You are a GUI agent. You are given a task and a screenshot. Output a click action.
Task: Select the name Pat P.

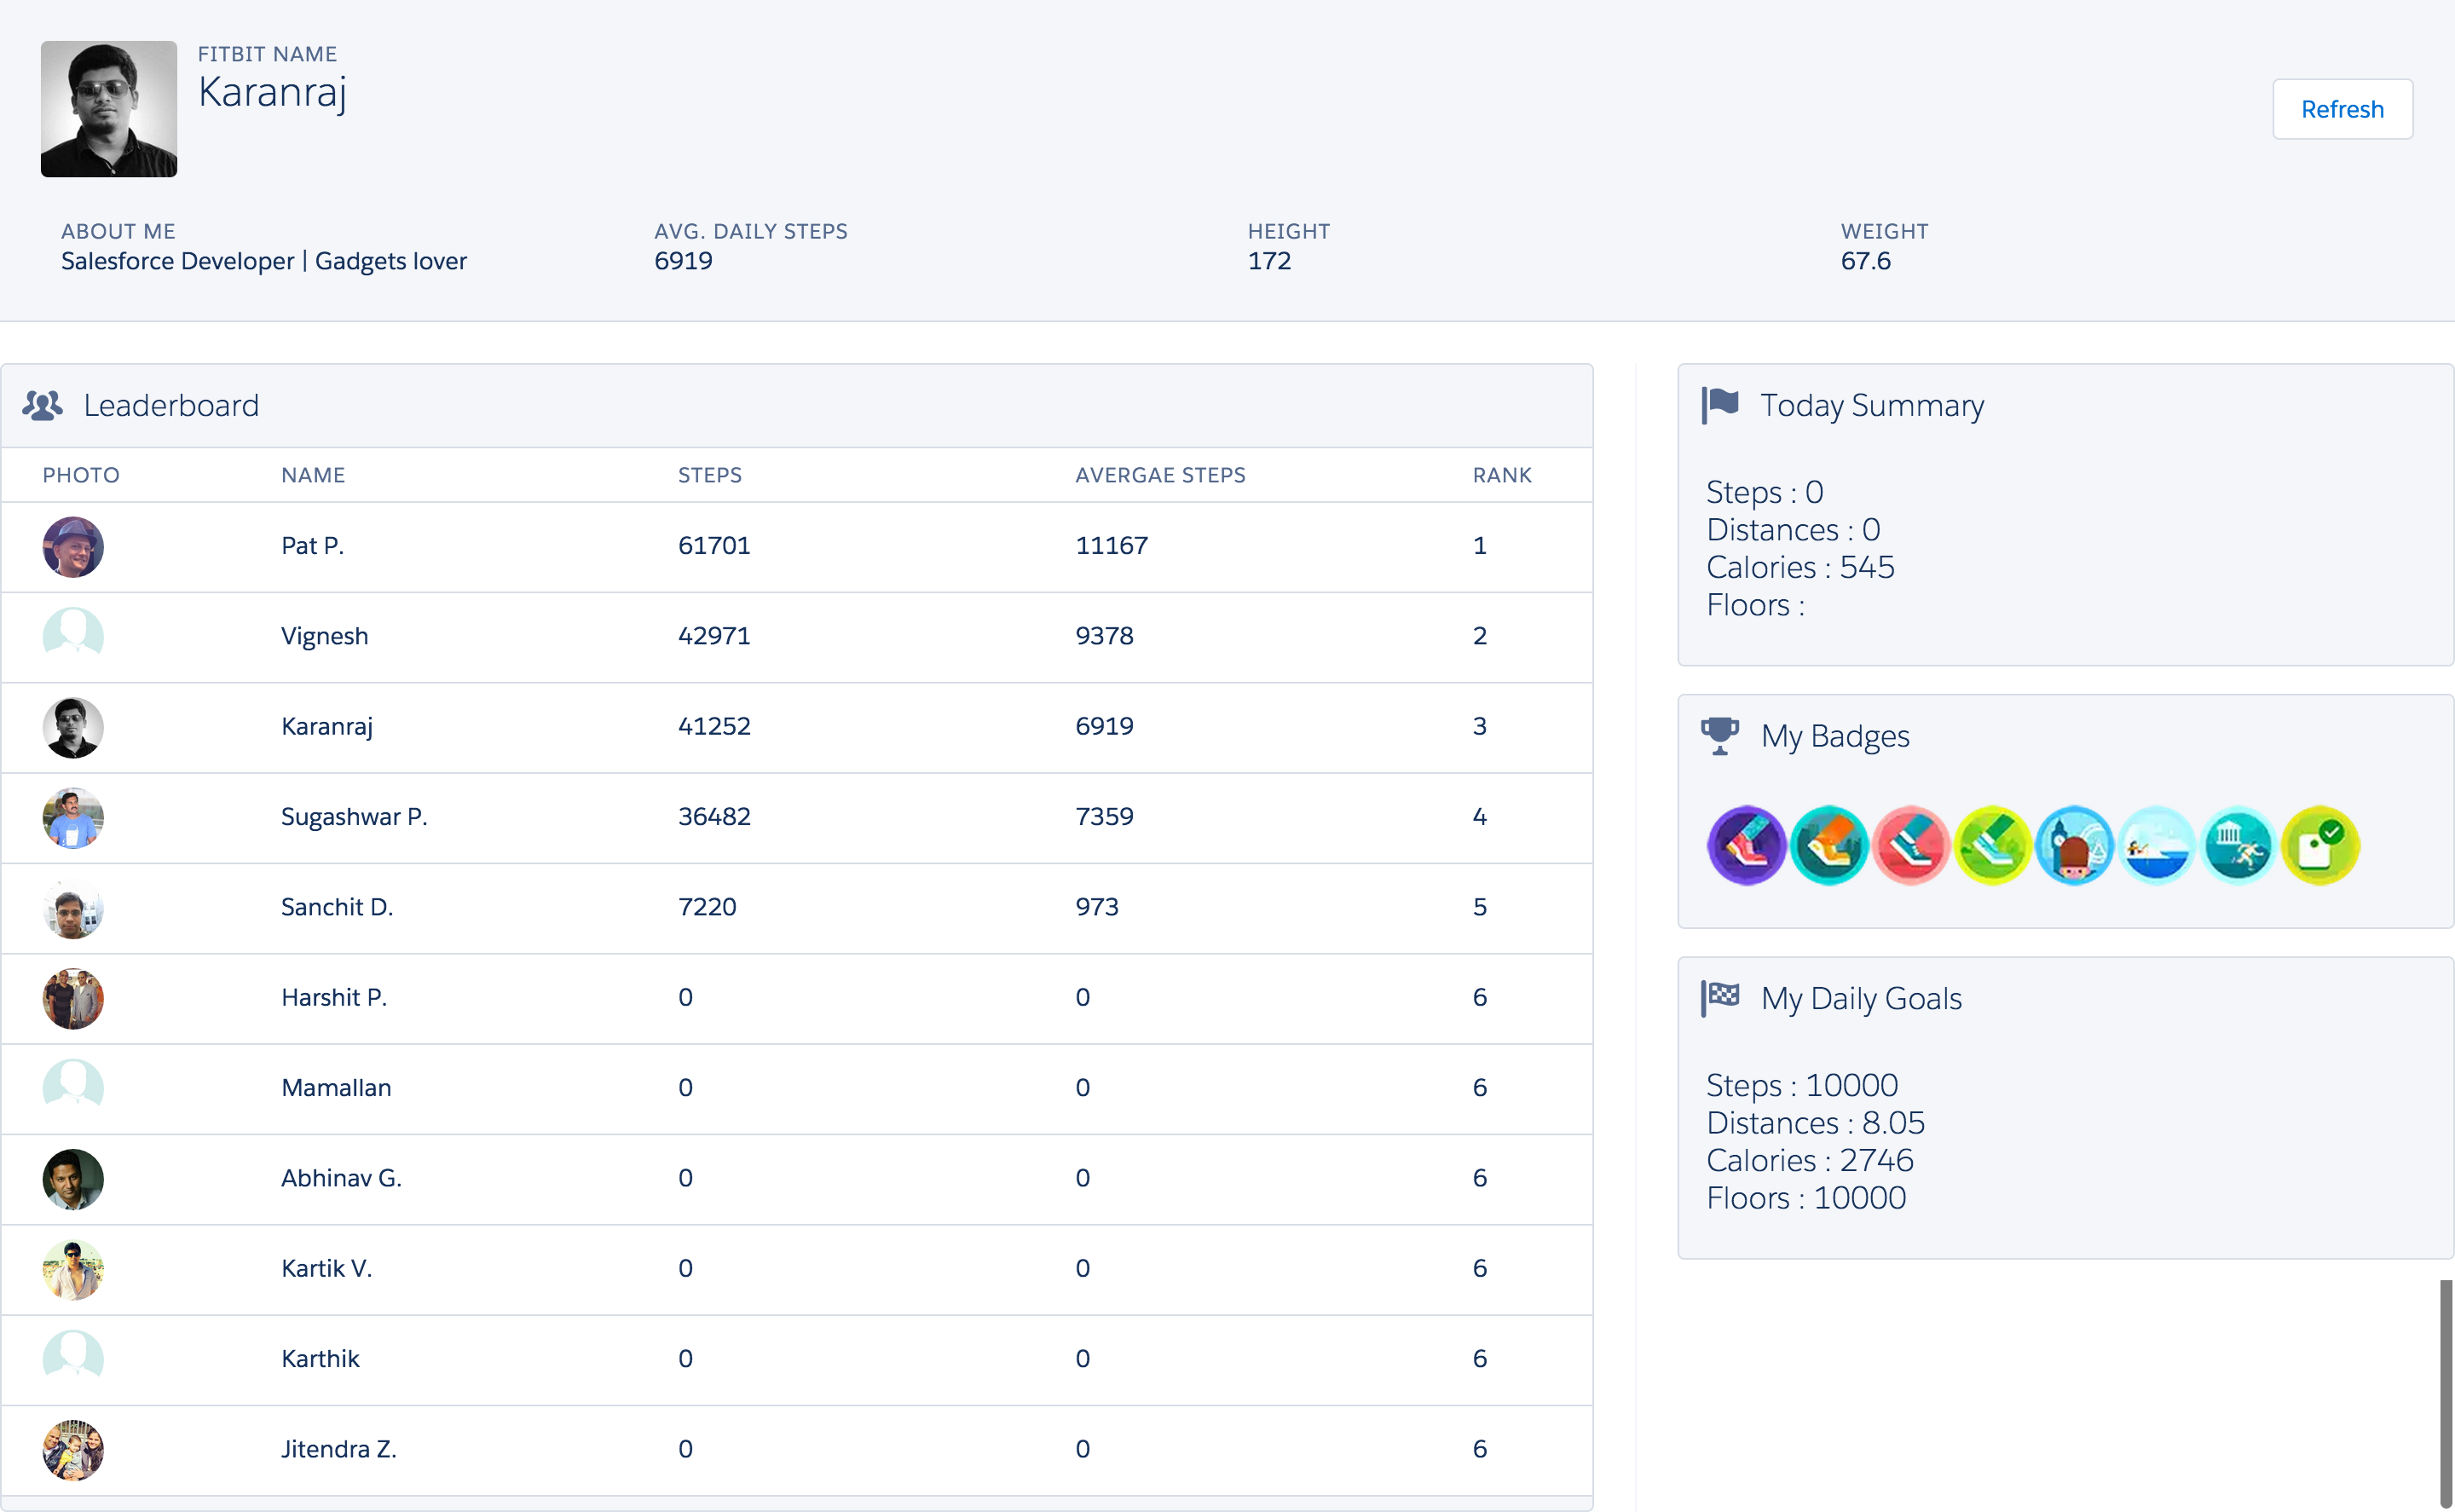(312, 546)
